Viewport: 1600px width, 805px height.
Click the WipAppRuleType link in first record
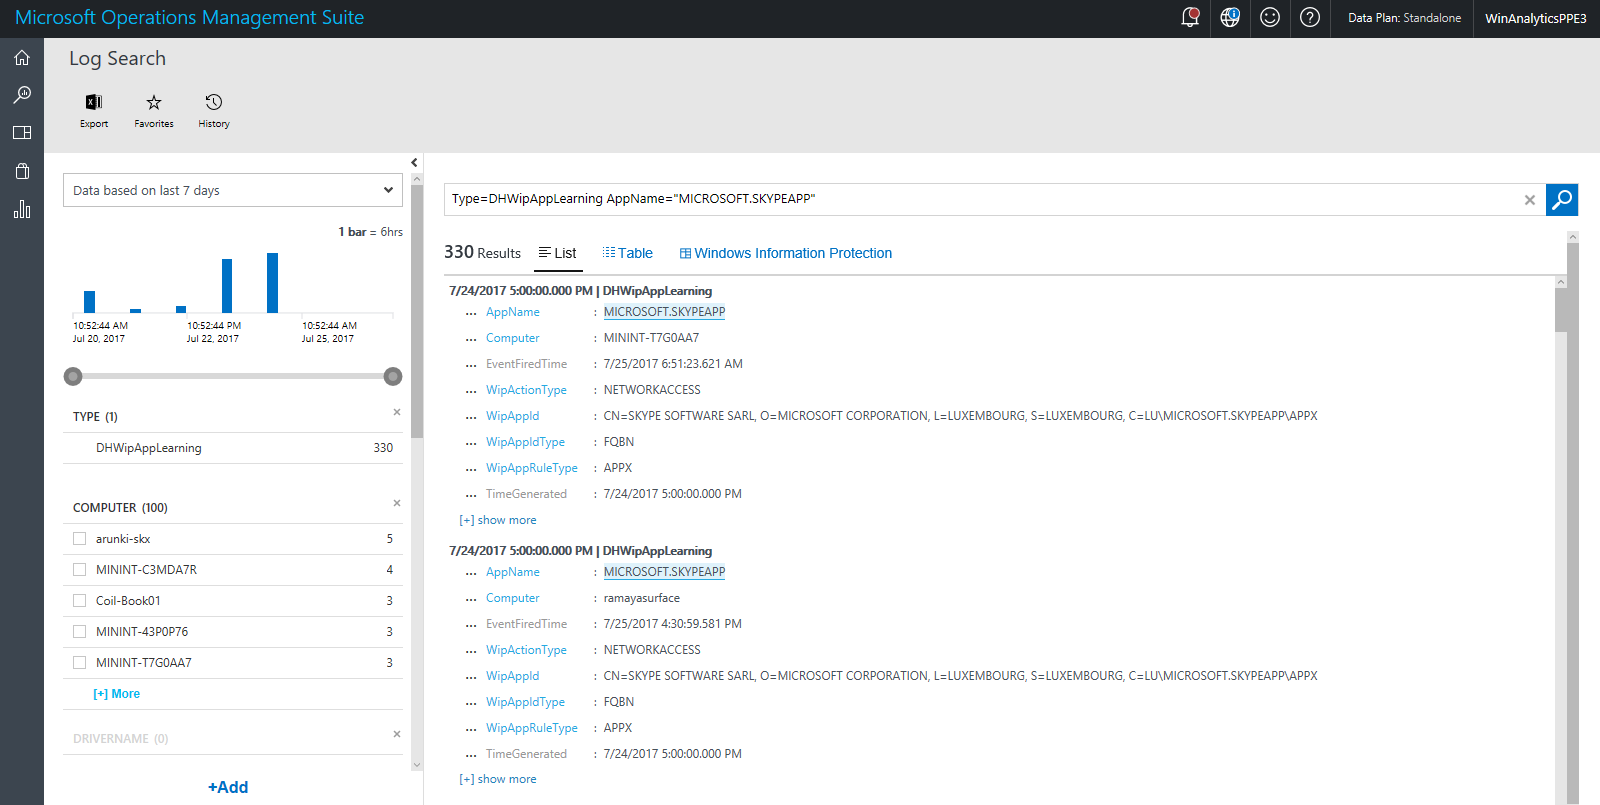click(x=532, y=468)
